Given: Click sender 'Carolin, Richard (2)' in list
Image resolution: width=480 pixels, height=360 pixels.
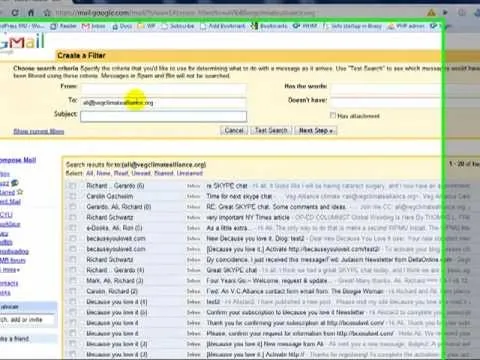Looking at the screenshot, I should point(112,291).
